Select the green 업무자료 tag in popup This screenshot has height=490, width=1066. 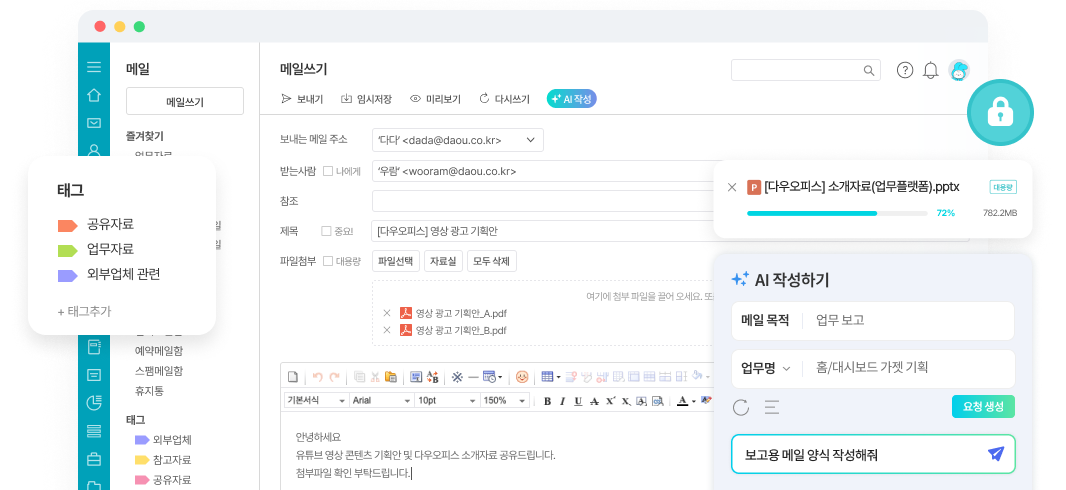tap(96, 249)
